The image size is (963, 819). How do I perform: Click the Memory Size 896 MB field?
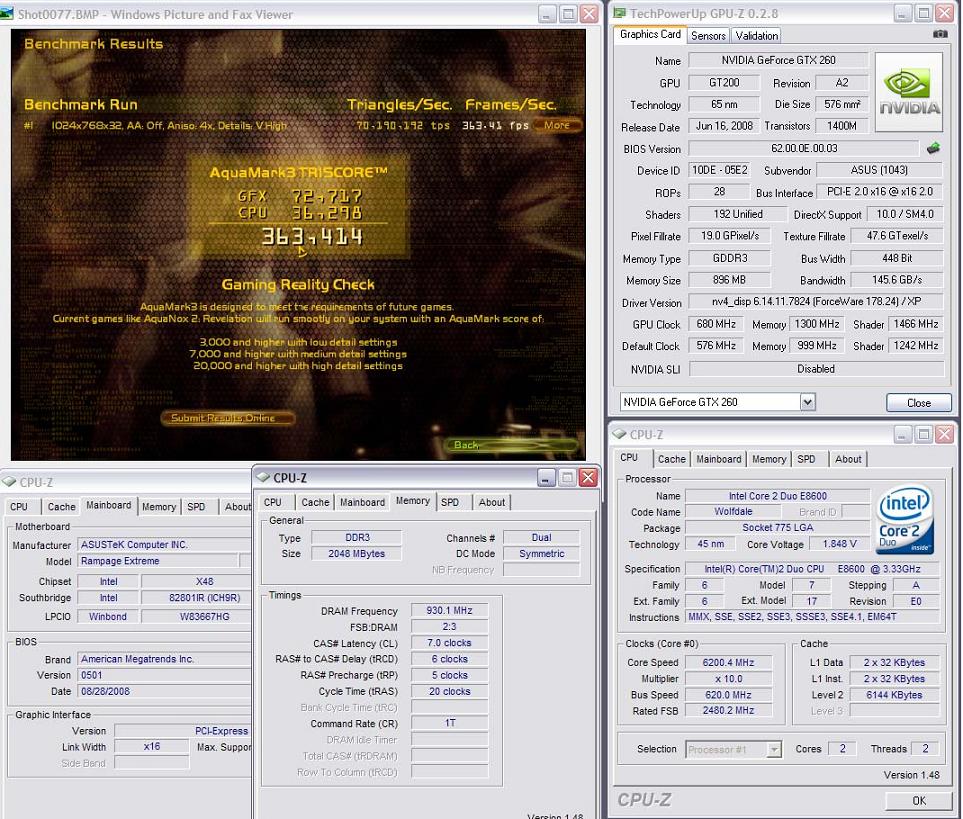pos(729,280)
